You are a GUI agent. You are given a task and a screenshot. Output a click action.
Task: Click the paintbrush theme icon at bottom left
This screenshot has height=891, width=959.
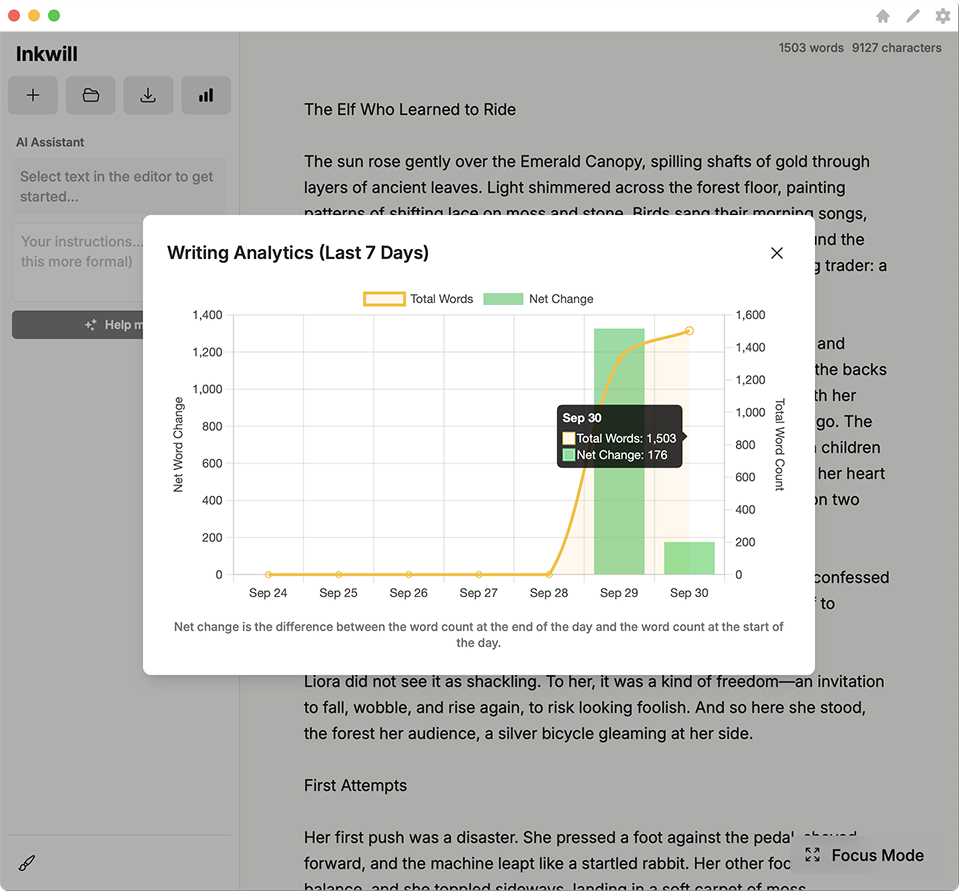[27, 863]
